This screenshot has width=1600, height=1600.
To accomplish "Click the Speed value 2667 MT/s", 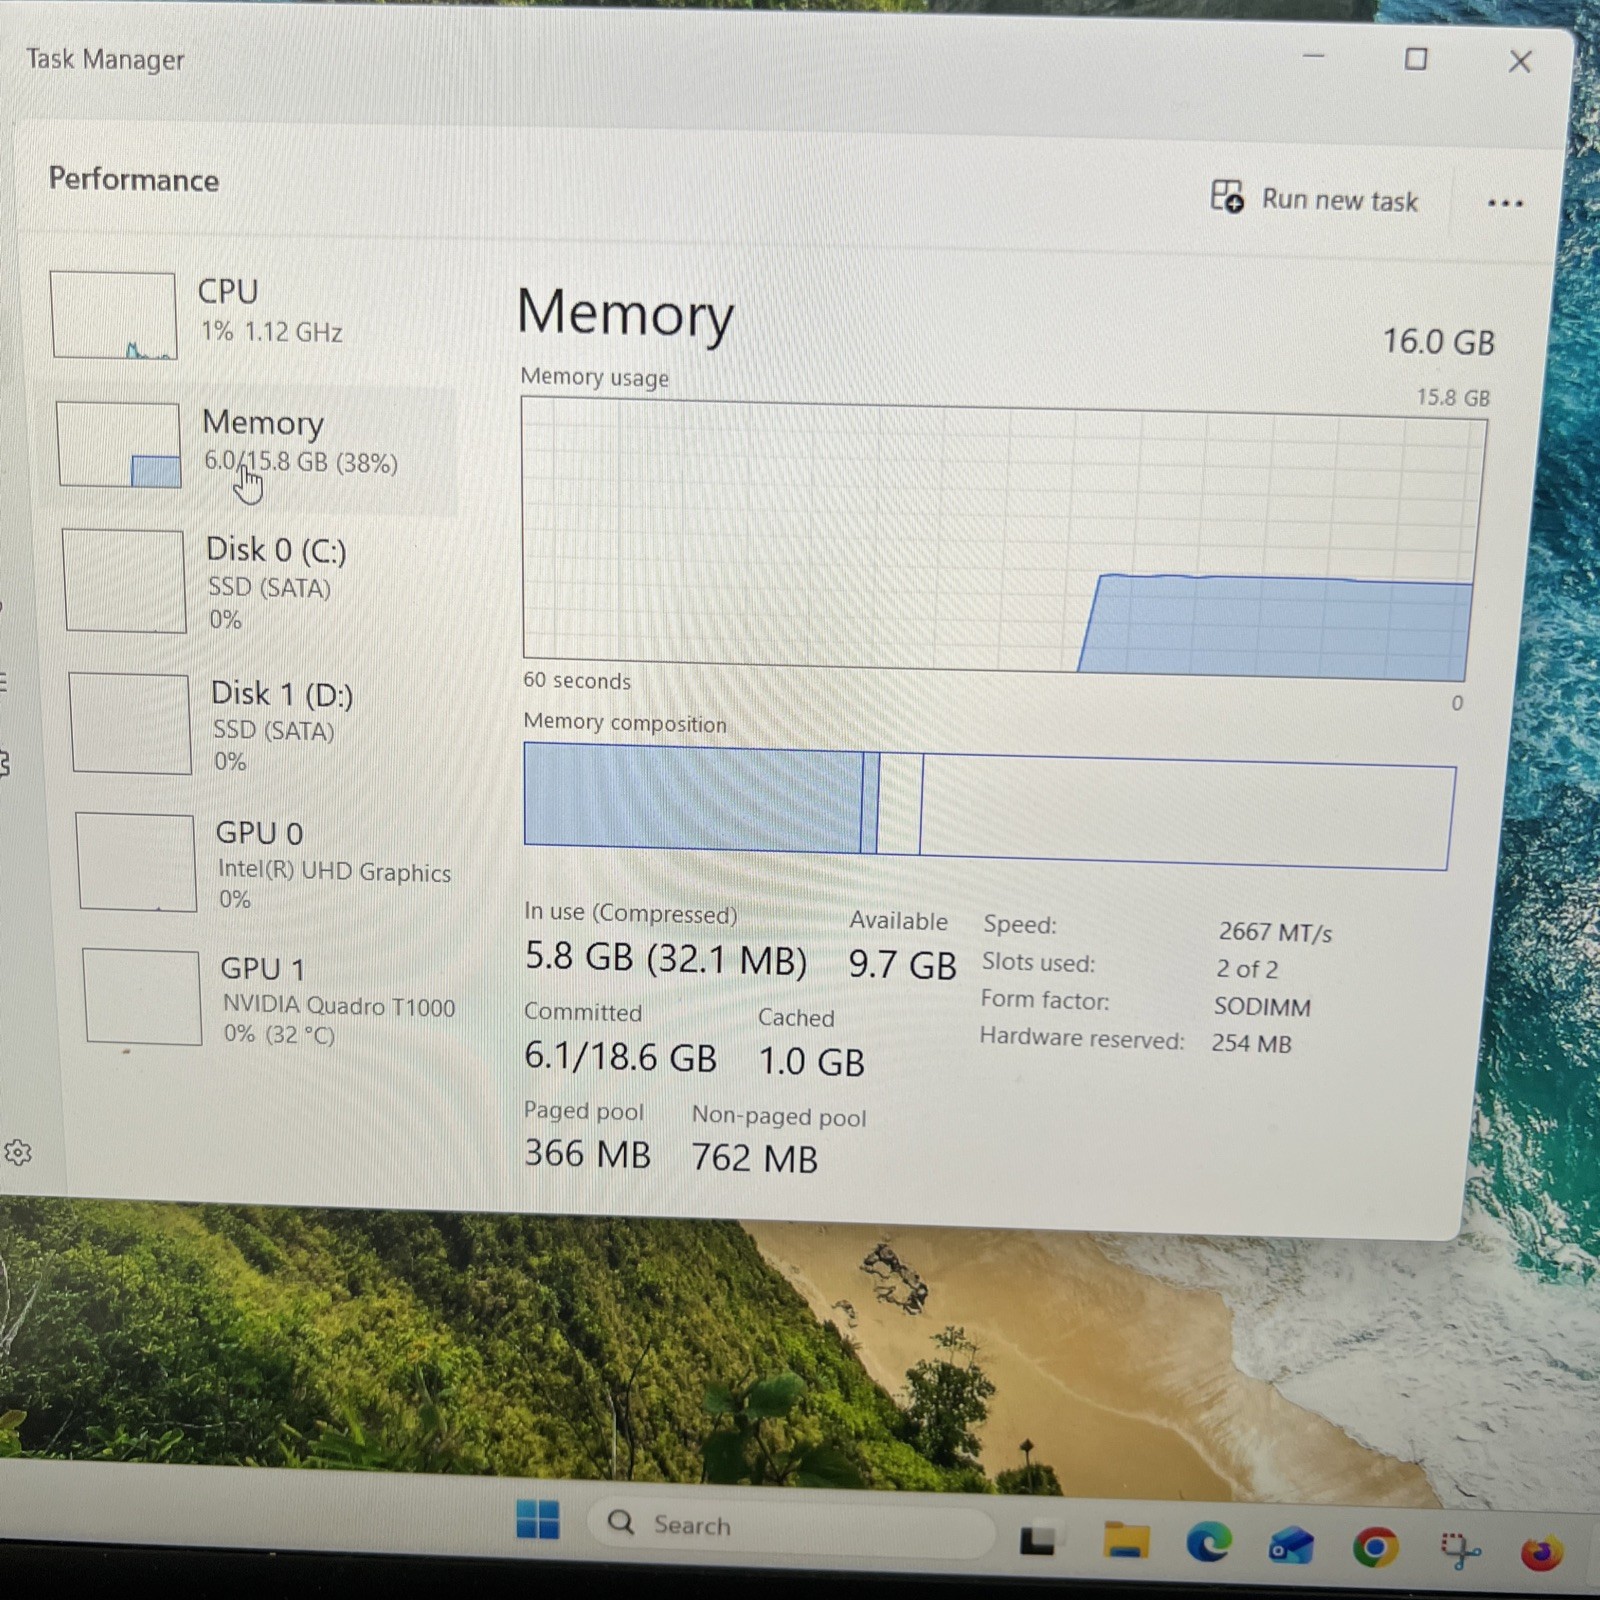I will click(x=1275, y=932).
